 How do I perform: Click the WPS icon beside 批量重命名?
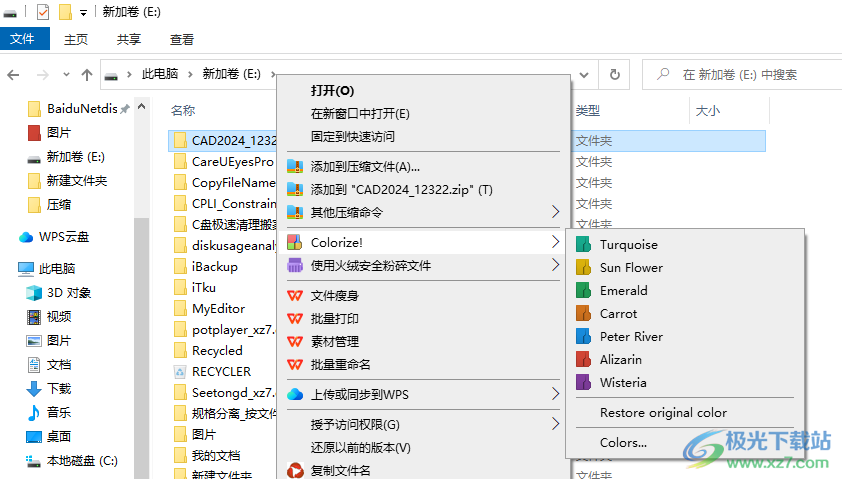coord(295,365)
